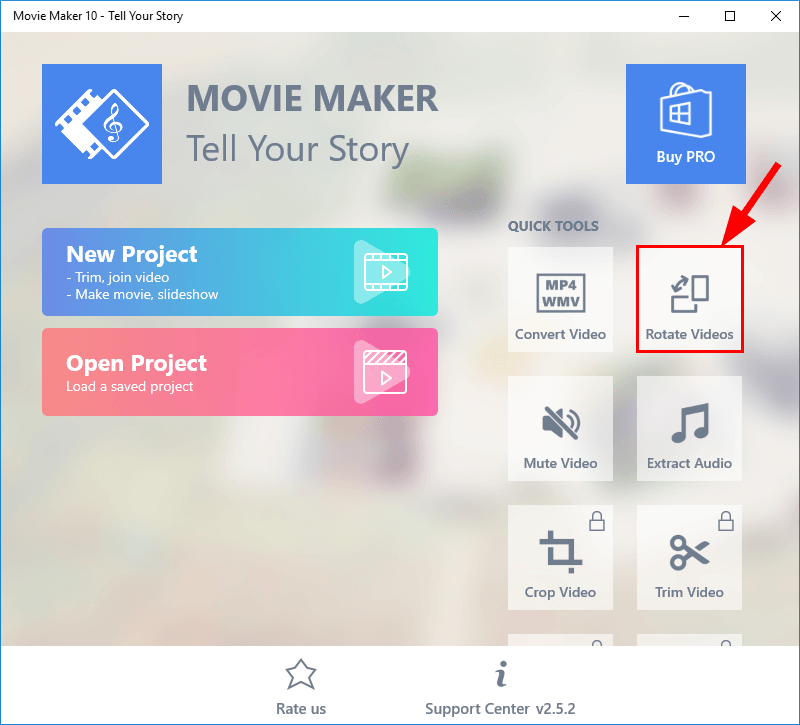This screenshot has height=725, width=800.
Task: Click the MOVIE MAKER title text
Action: point(312,98)
